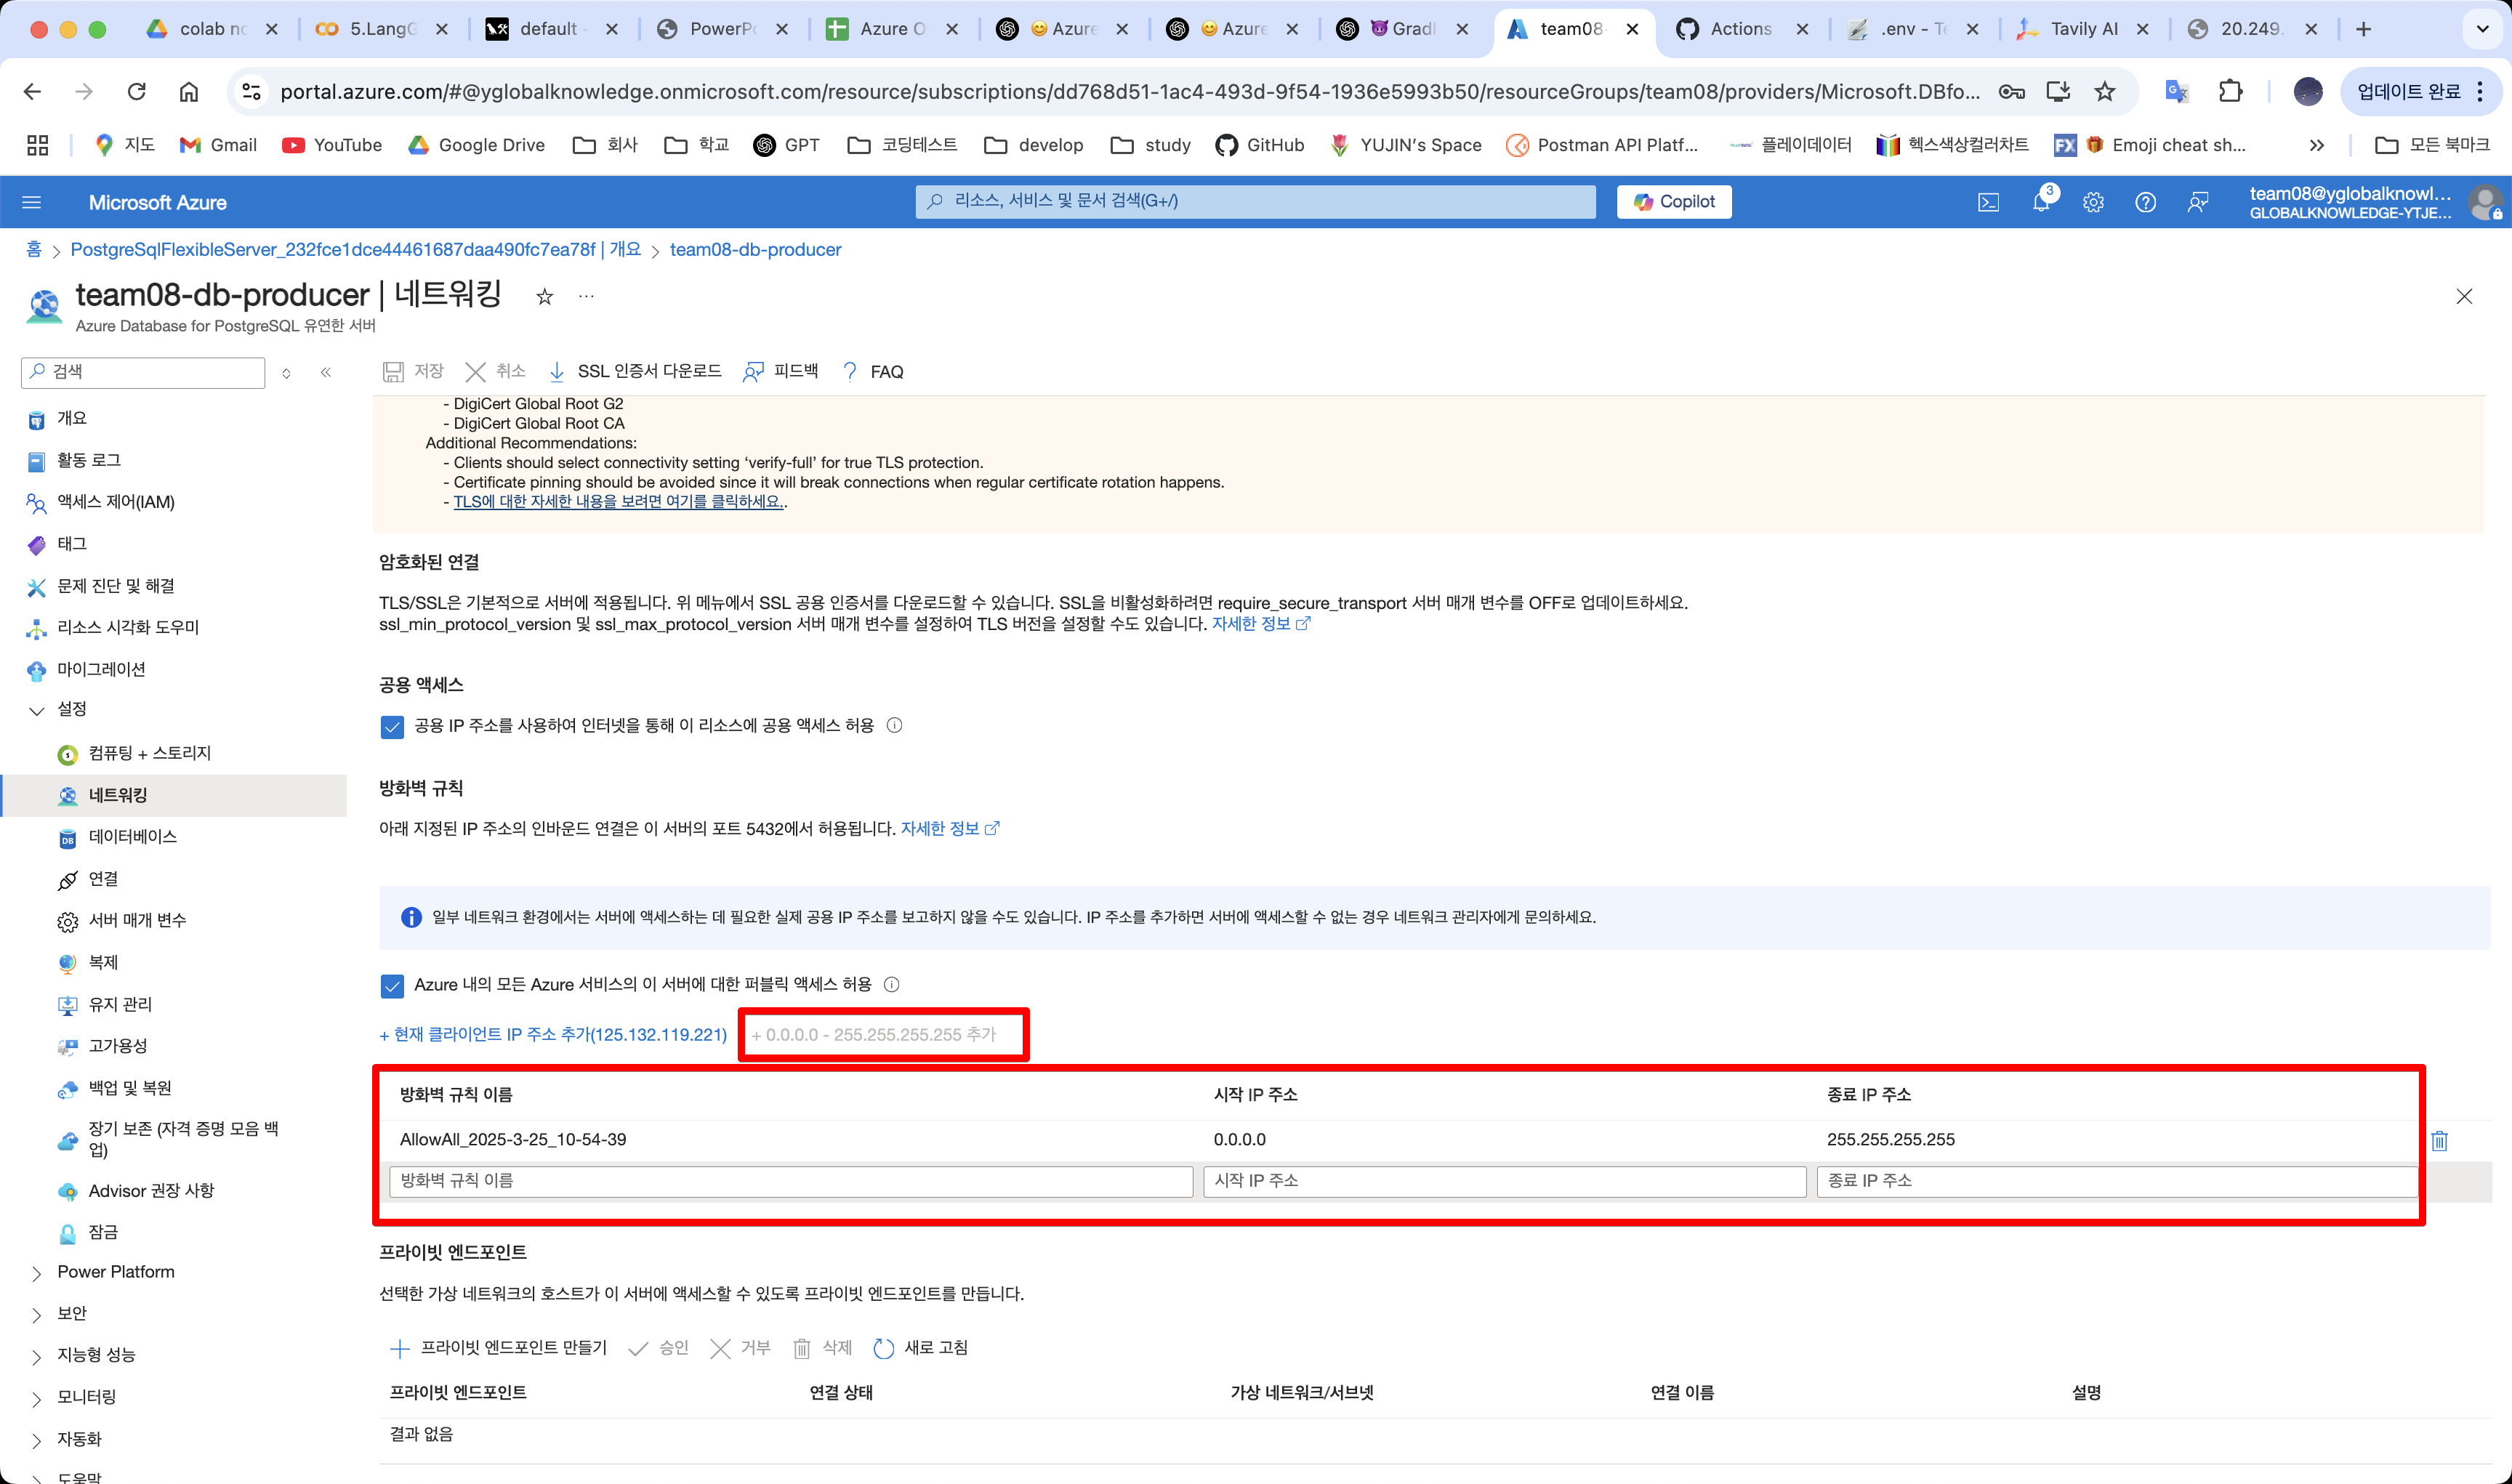Viewport: 2512px width, 1484px height.
Task: Add current client IP address 125.132.119.221
Action: coord(553,1034)
